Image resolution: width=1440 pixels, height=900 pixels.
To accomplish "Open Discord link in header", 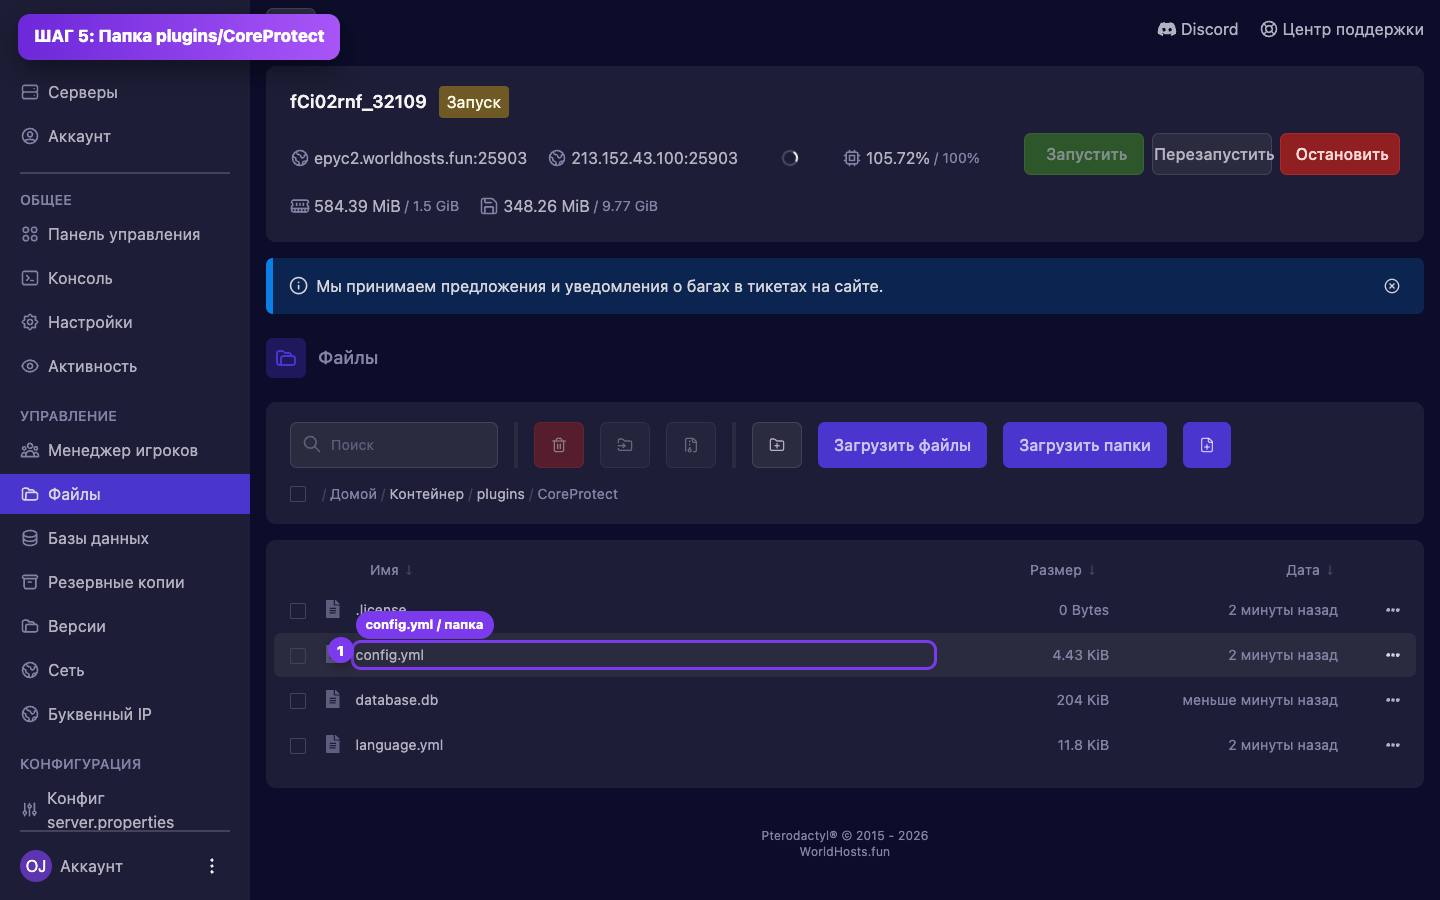I will click(x=1197, y=29).
